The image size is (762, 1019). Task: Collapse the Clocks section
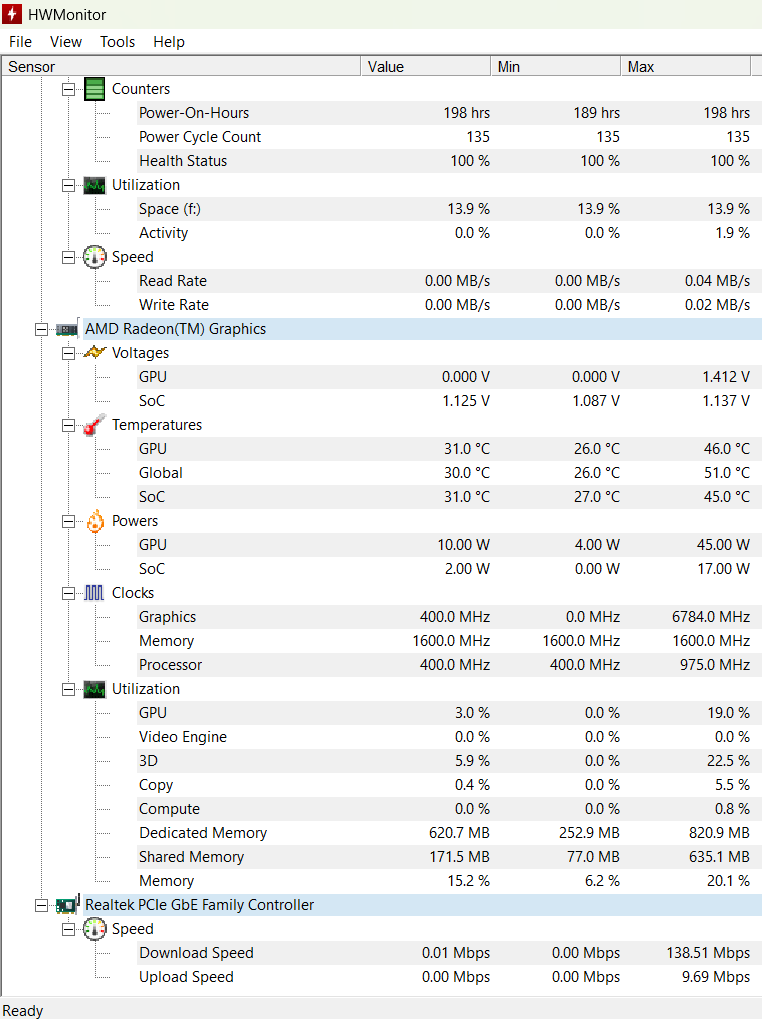pos(68,593)
